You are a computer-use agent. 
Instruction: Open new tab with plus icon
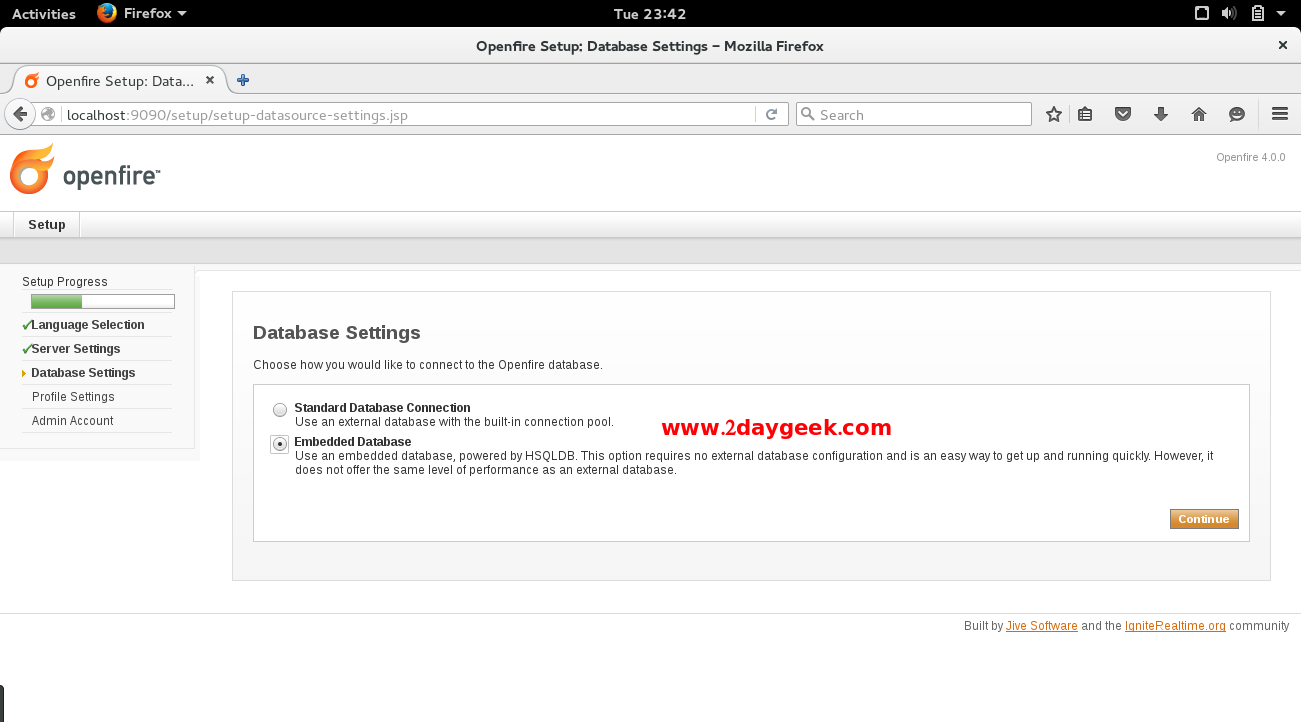[x=243, y=80]
